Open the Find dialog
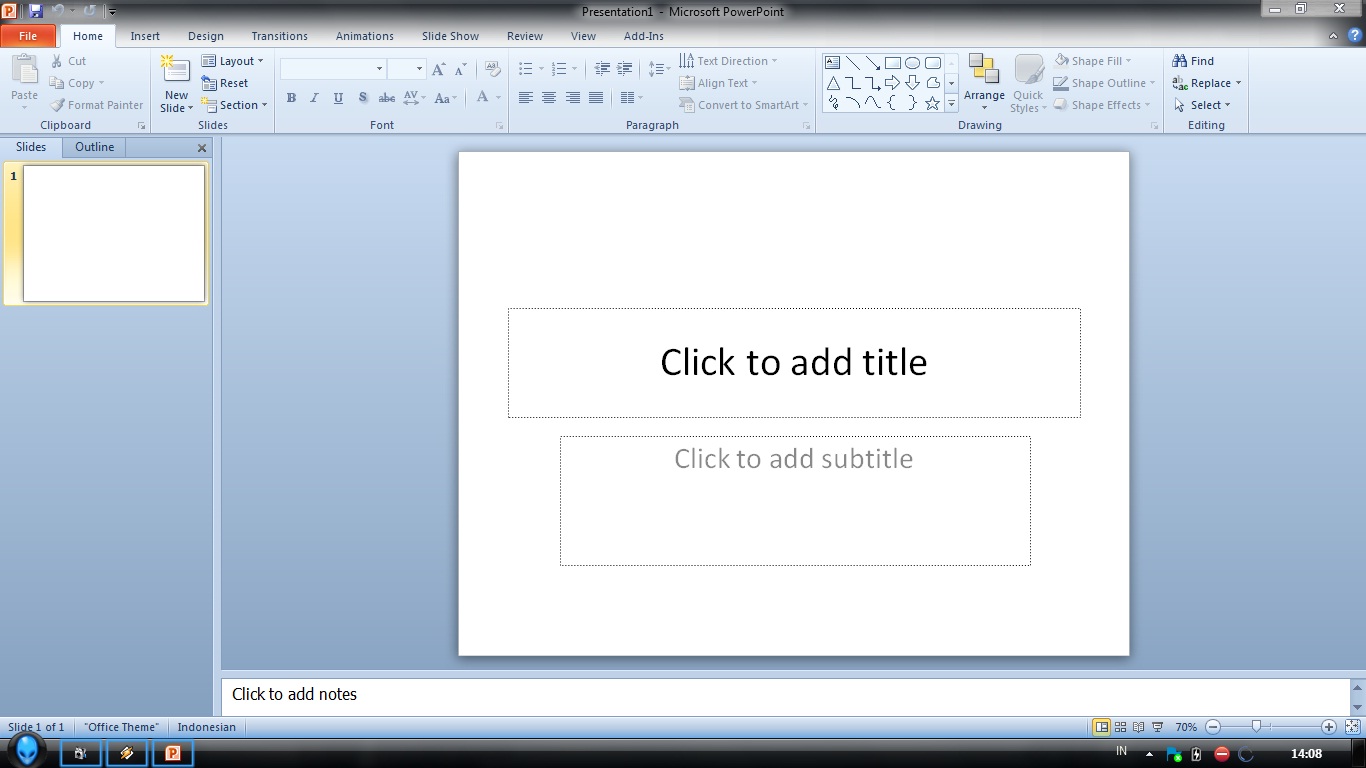 (x=1196, y=60)
